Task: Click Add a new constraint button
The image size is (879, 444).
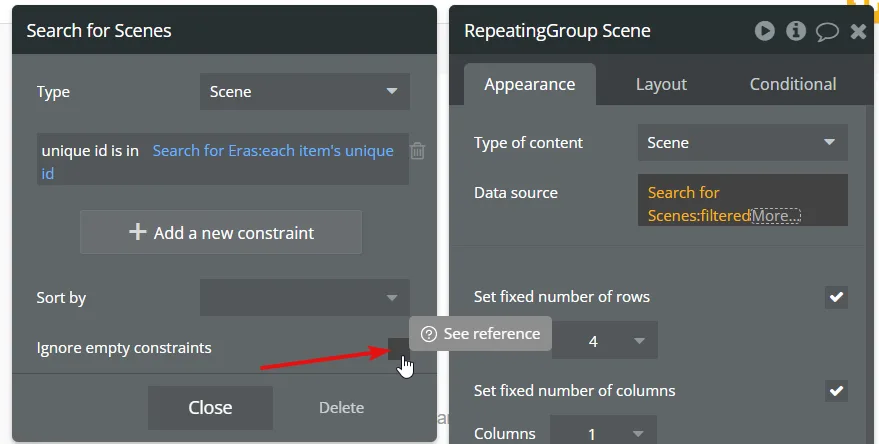Action: (x=221, y=232)
